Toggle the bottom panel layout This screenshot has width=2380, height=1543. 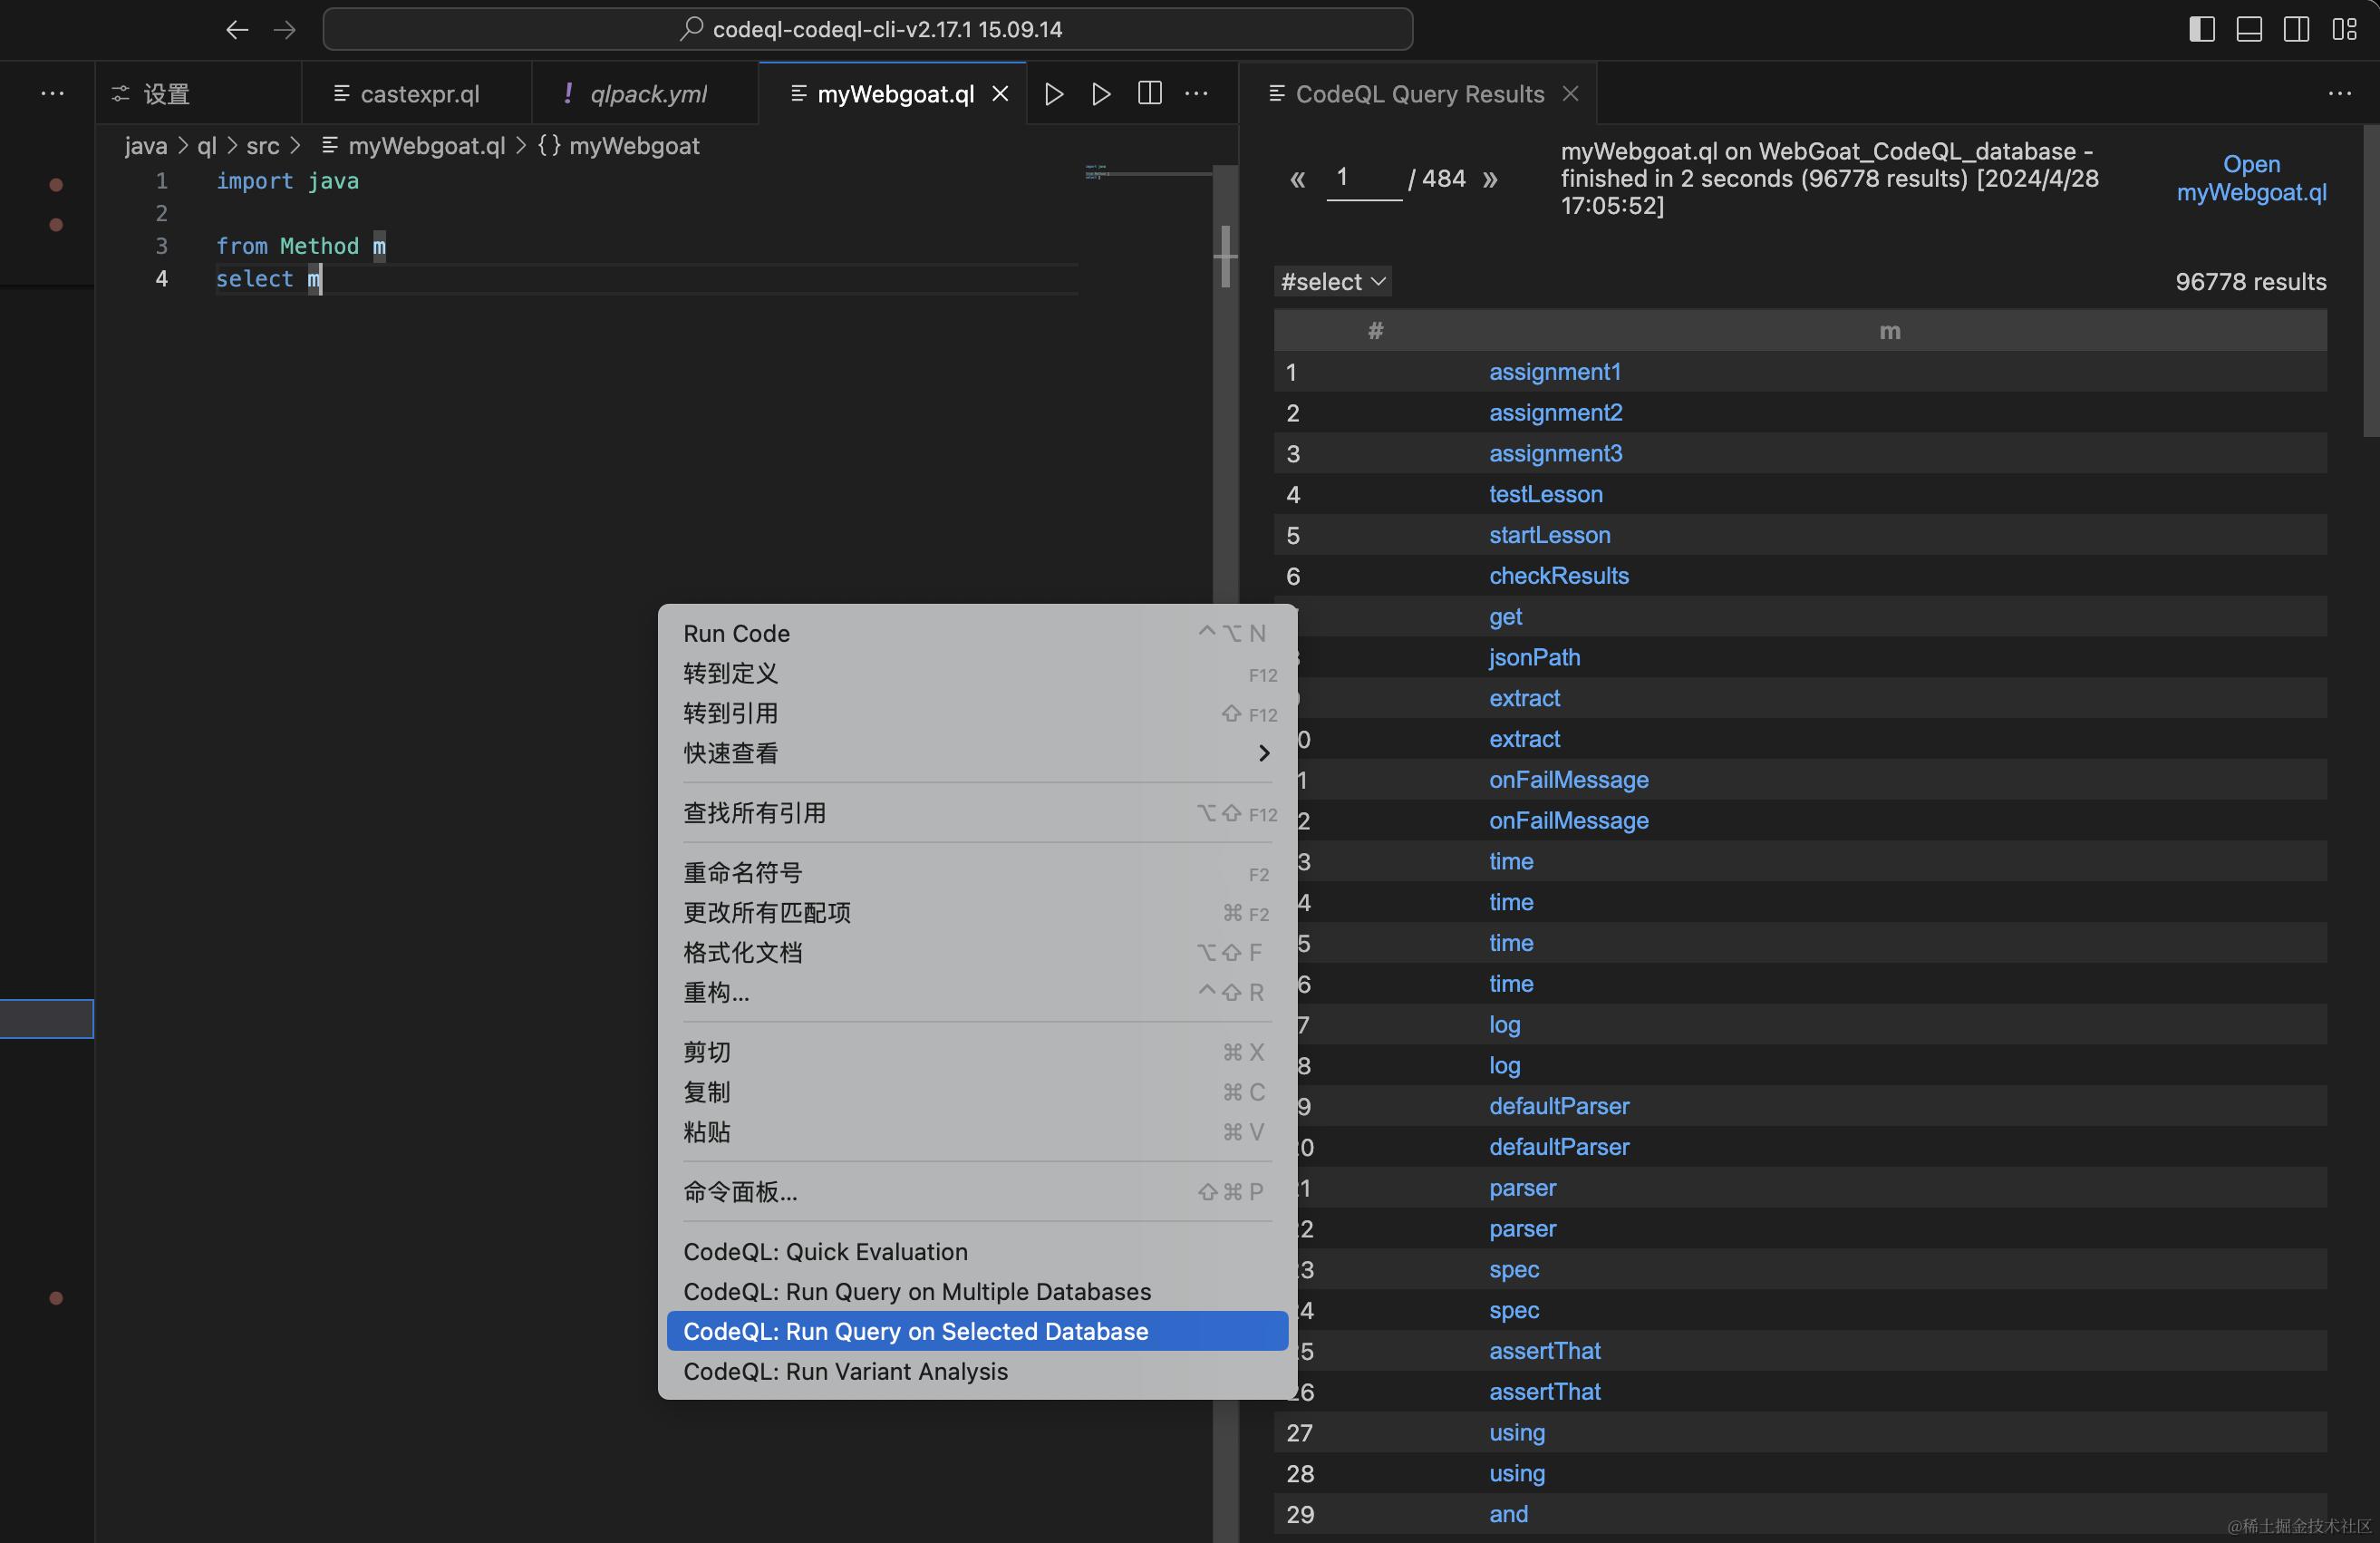coord(2249,30)
